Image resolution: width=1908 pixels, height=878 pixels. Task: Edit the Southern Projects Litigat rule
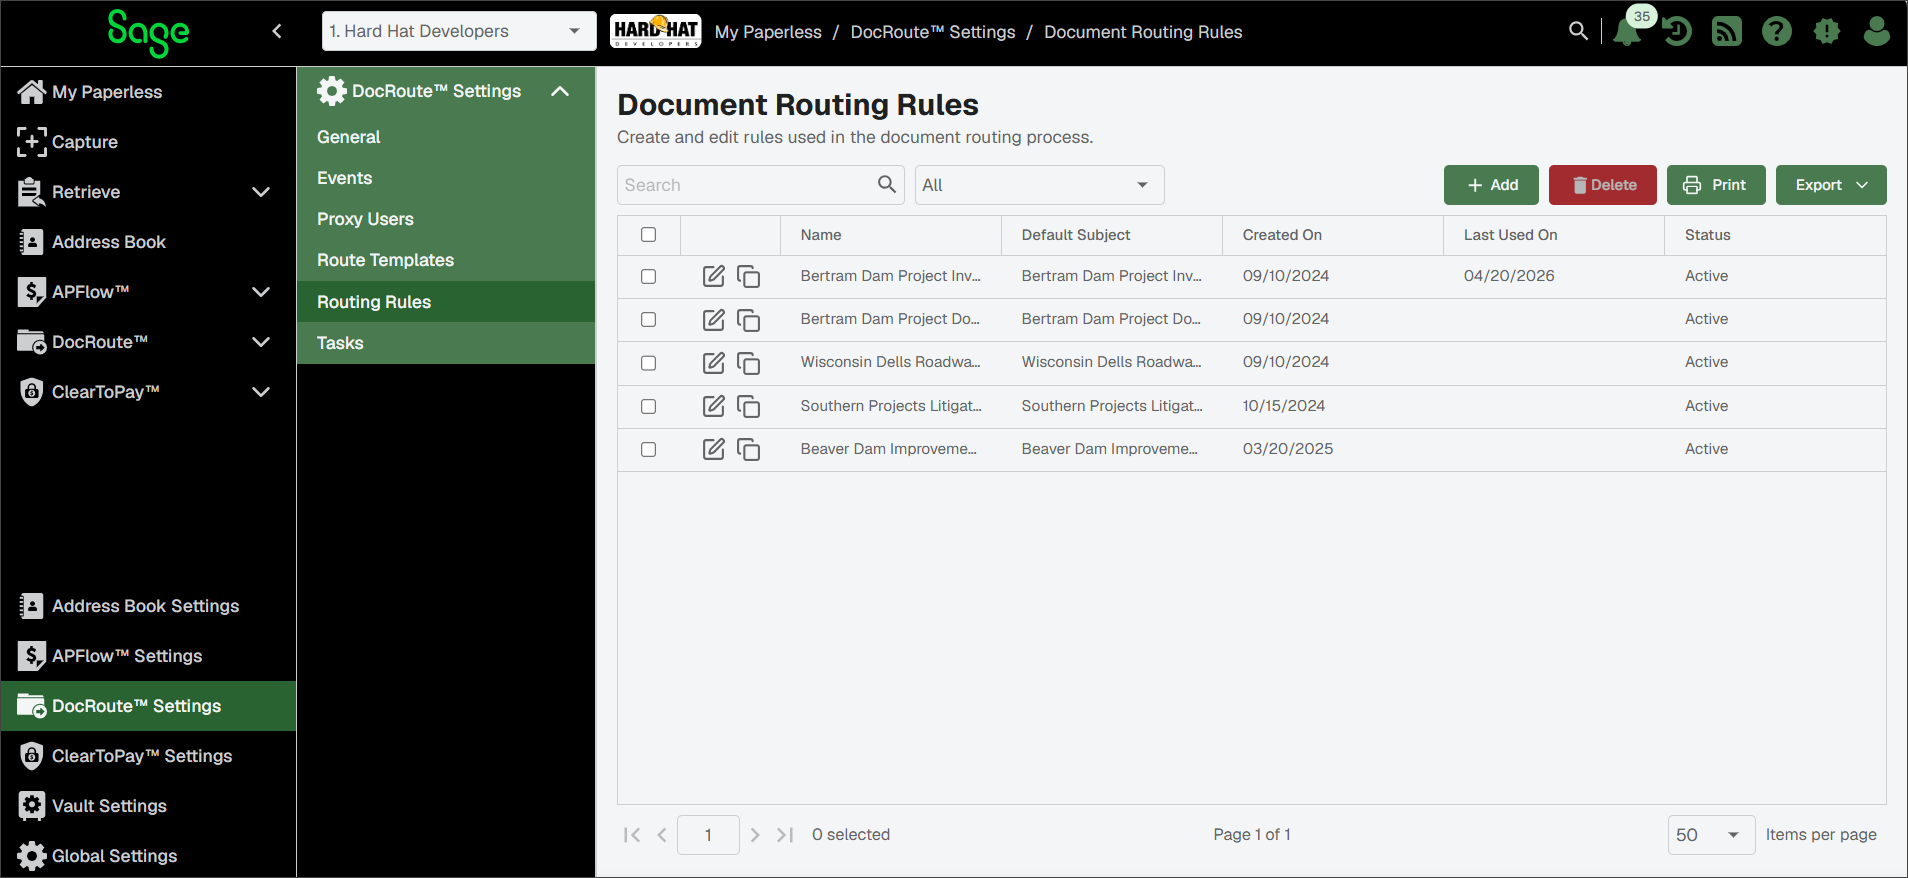[714, 406]
